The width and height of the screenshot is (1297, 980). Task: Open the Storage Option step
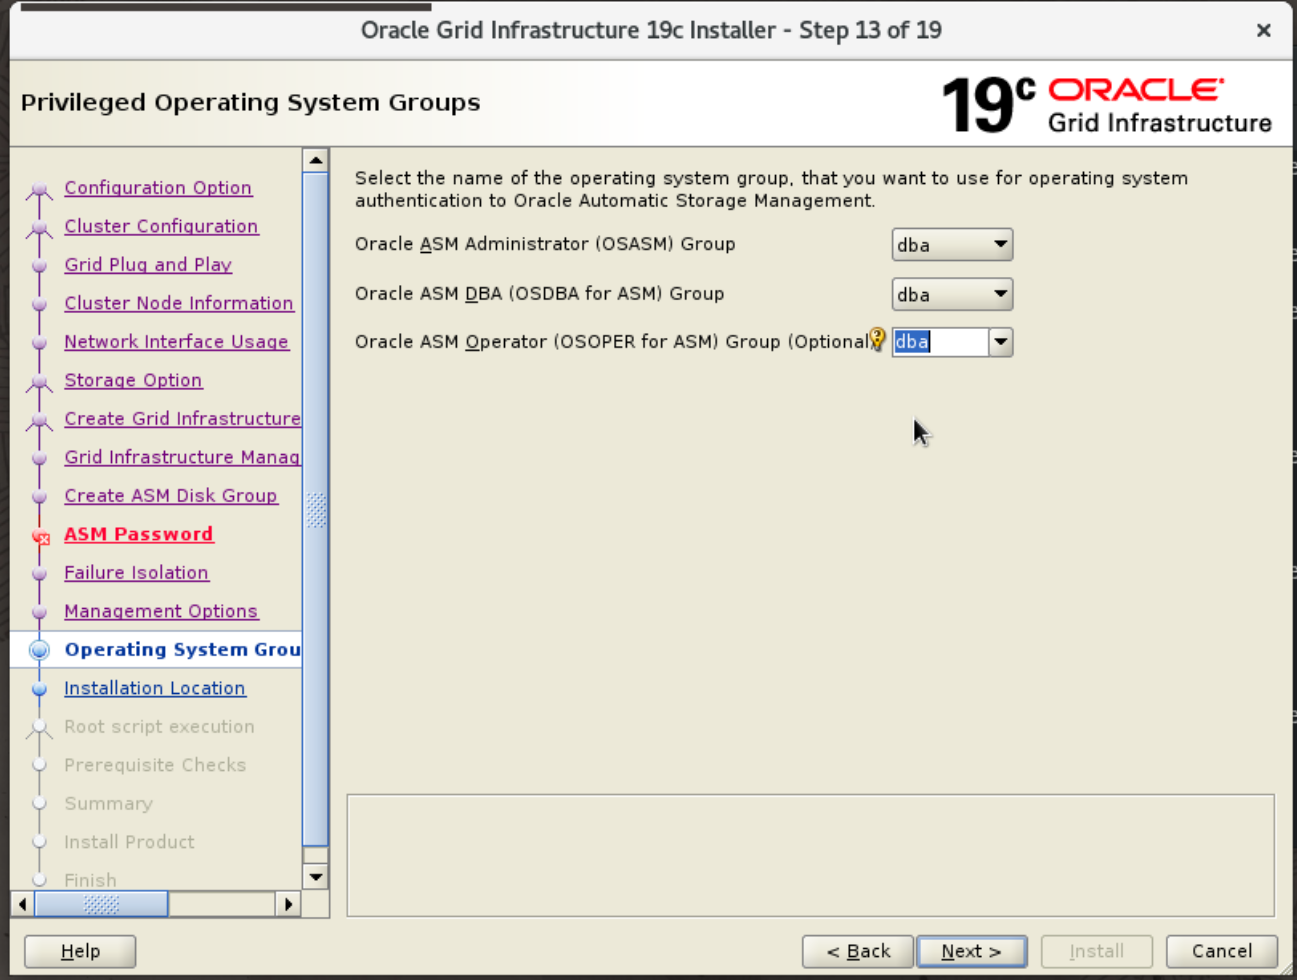tap(133, 380)
